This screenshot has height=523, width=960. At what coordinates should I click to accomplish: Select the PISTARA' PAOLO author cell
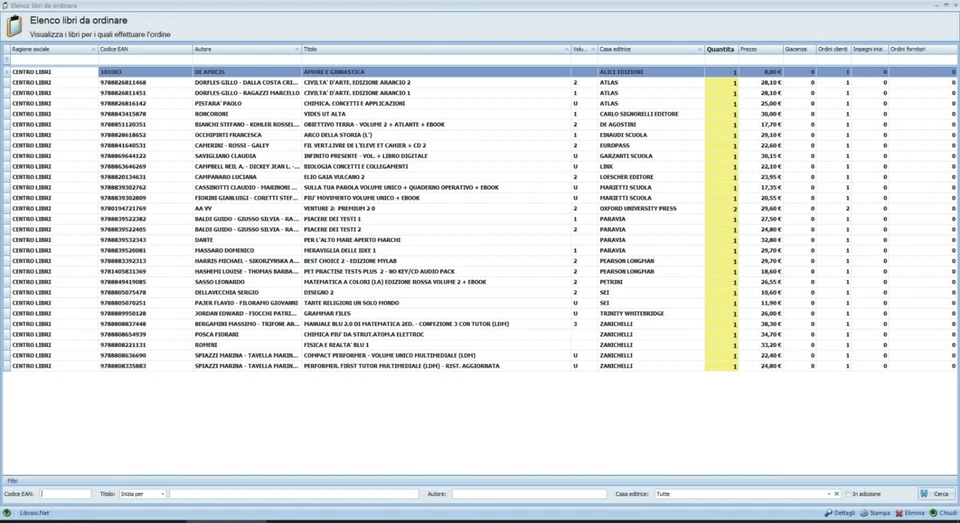click(x=246, y=103)
